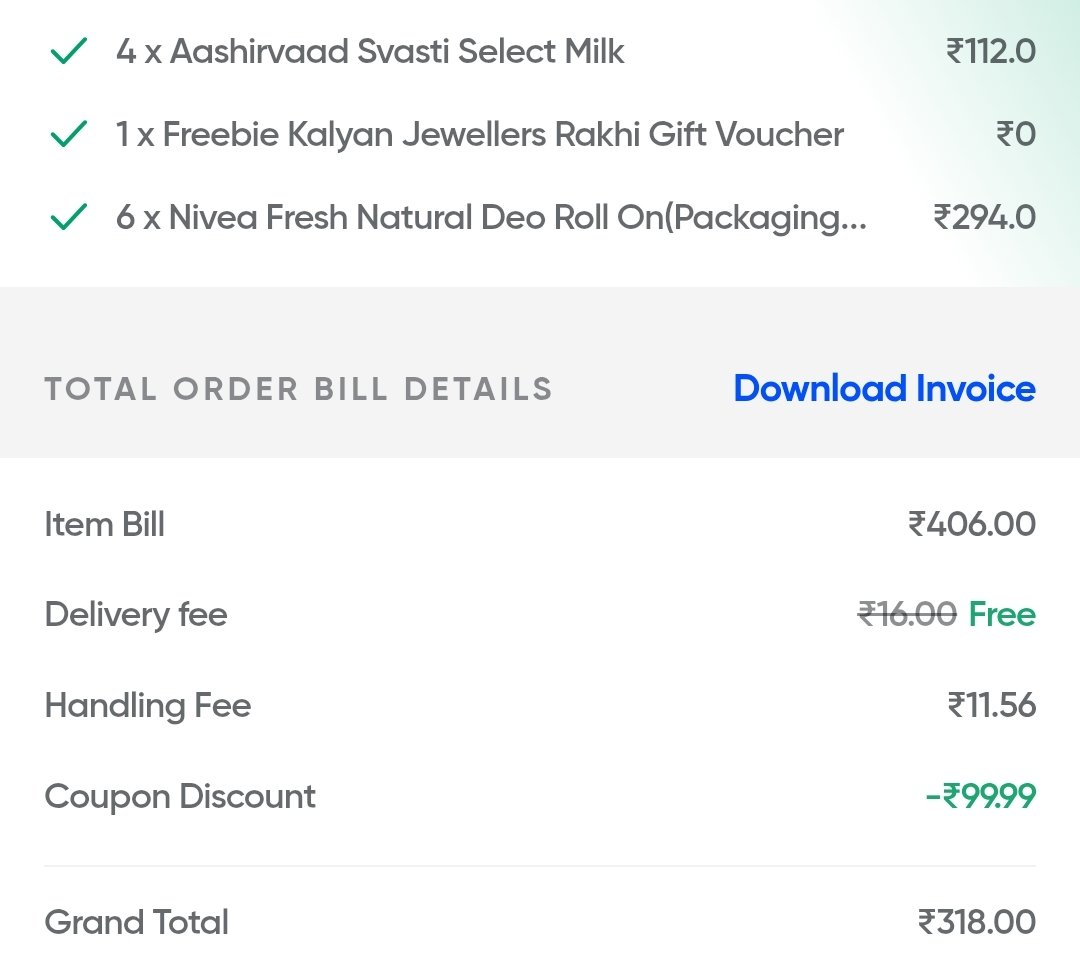Image resolution: width=1080 pixels, height=978 pixels.
Task: Click the green -₹99.99 coupon discount
Action: pyautogui.click(x=981, y=796)
